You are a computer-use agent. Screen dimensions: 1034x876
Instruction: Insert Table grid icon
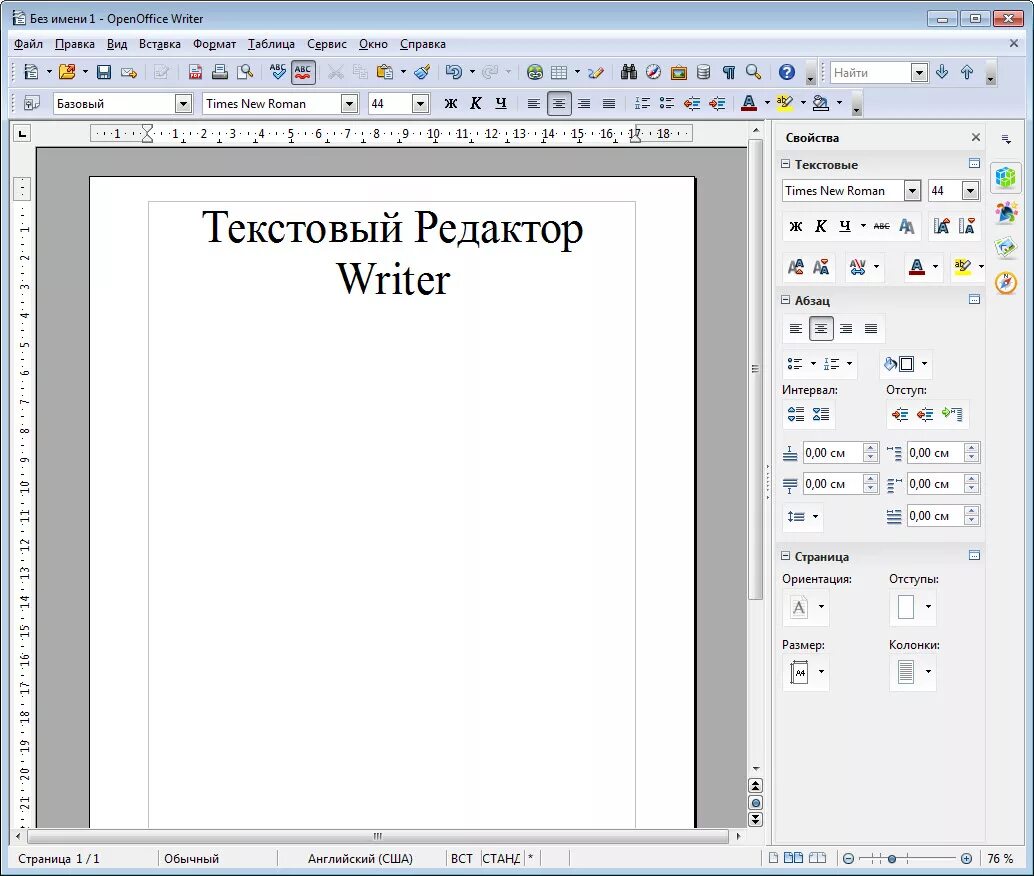click(559, 72)
